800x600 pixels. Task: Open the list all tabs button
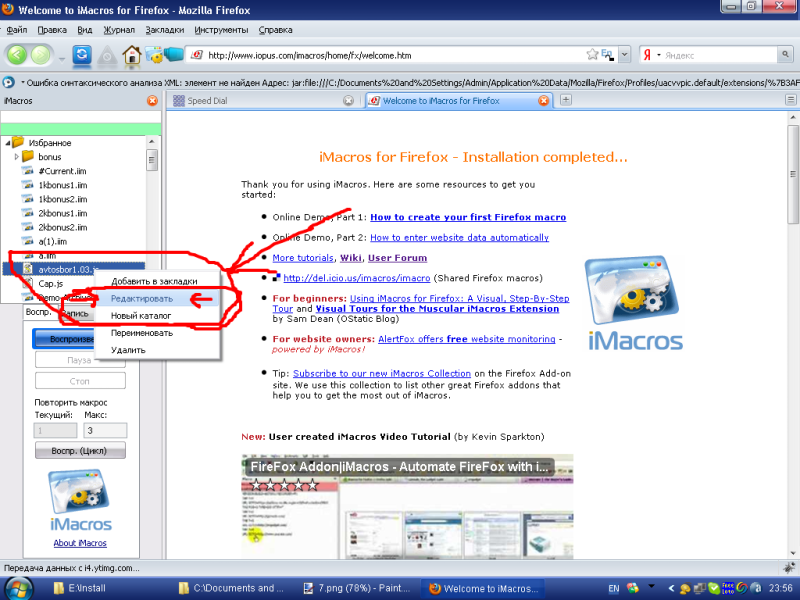point(790,100)
